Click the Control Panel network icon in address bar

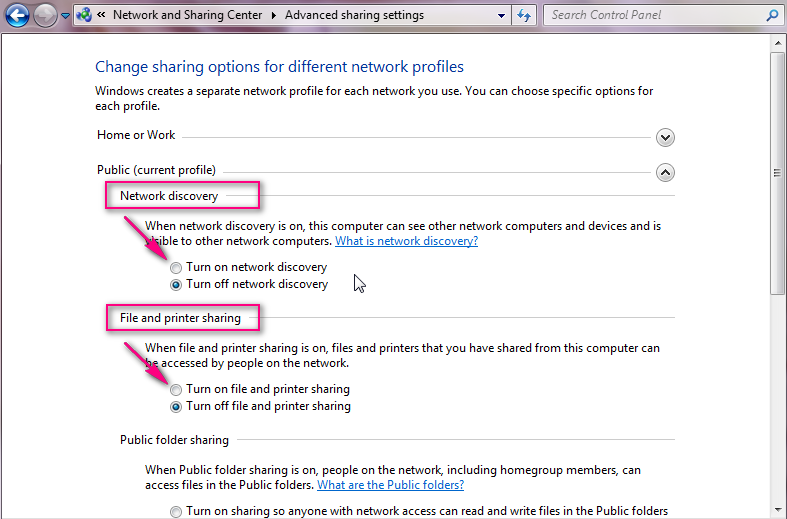pos(84,15)
